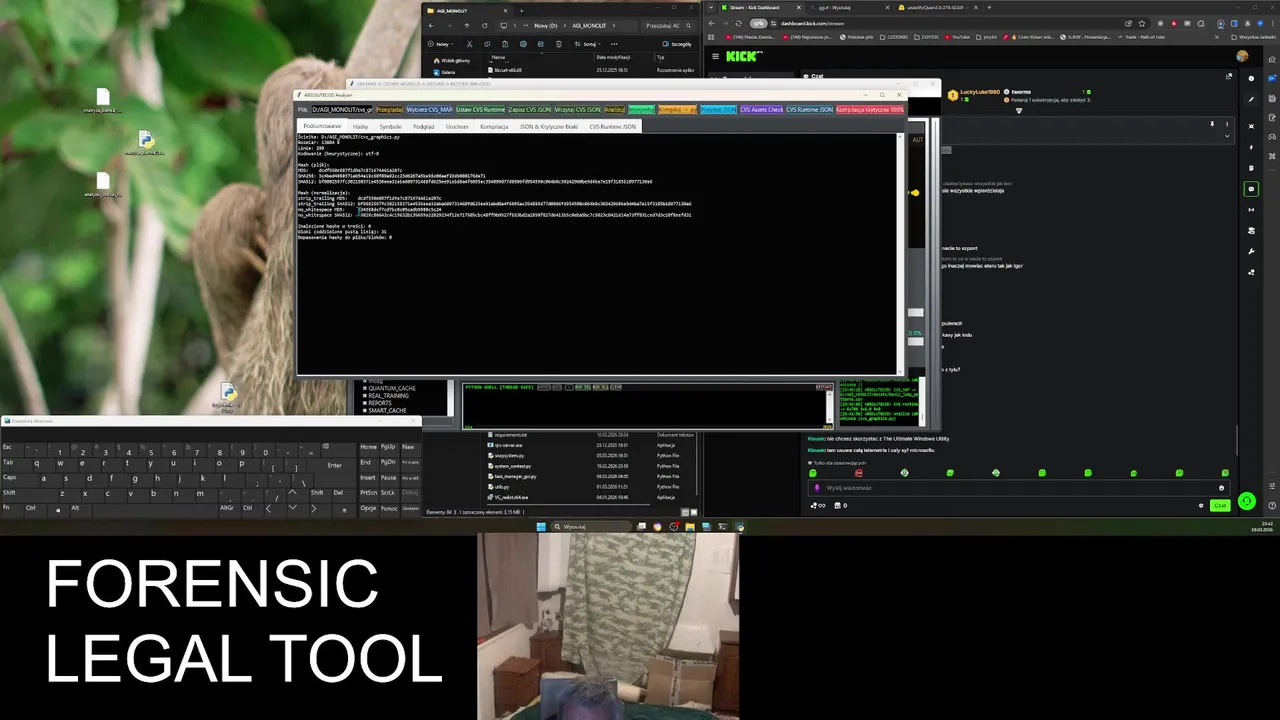1280x720 pixels.
Task: Toggle the ScrLk key on on-screen keyboard
Action: (389, 493)
